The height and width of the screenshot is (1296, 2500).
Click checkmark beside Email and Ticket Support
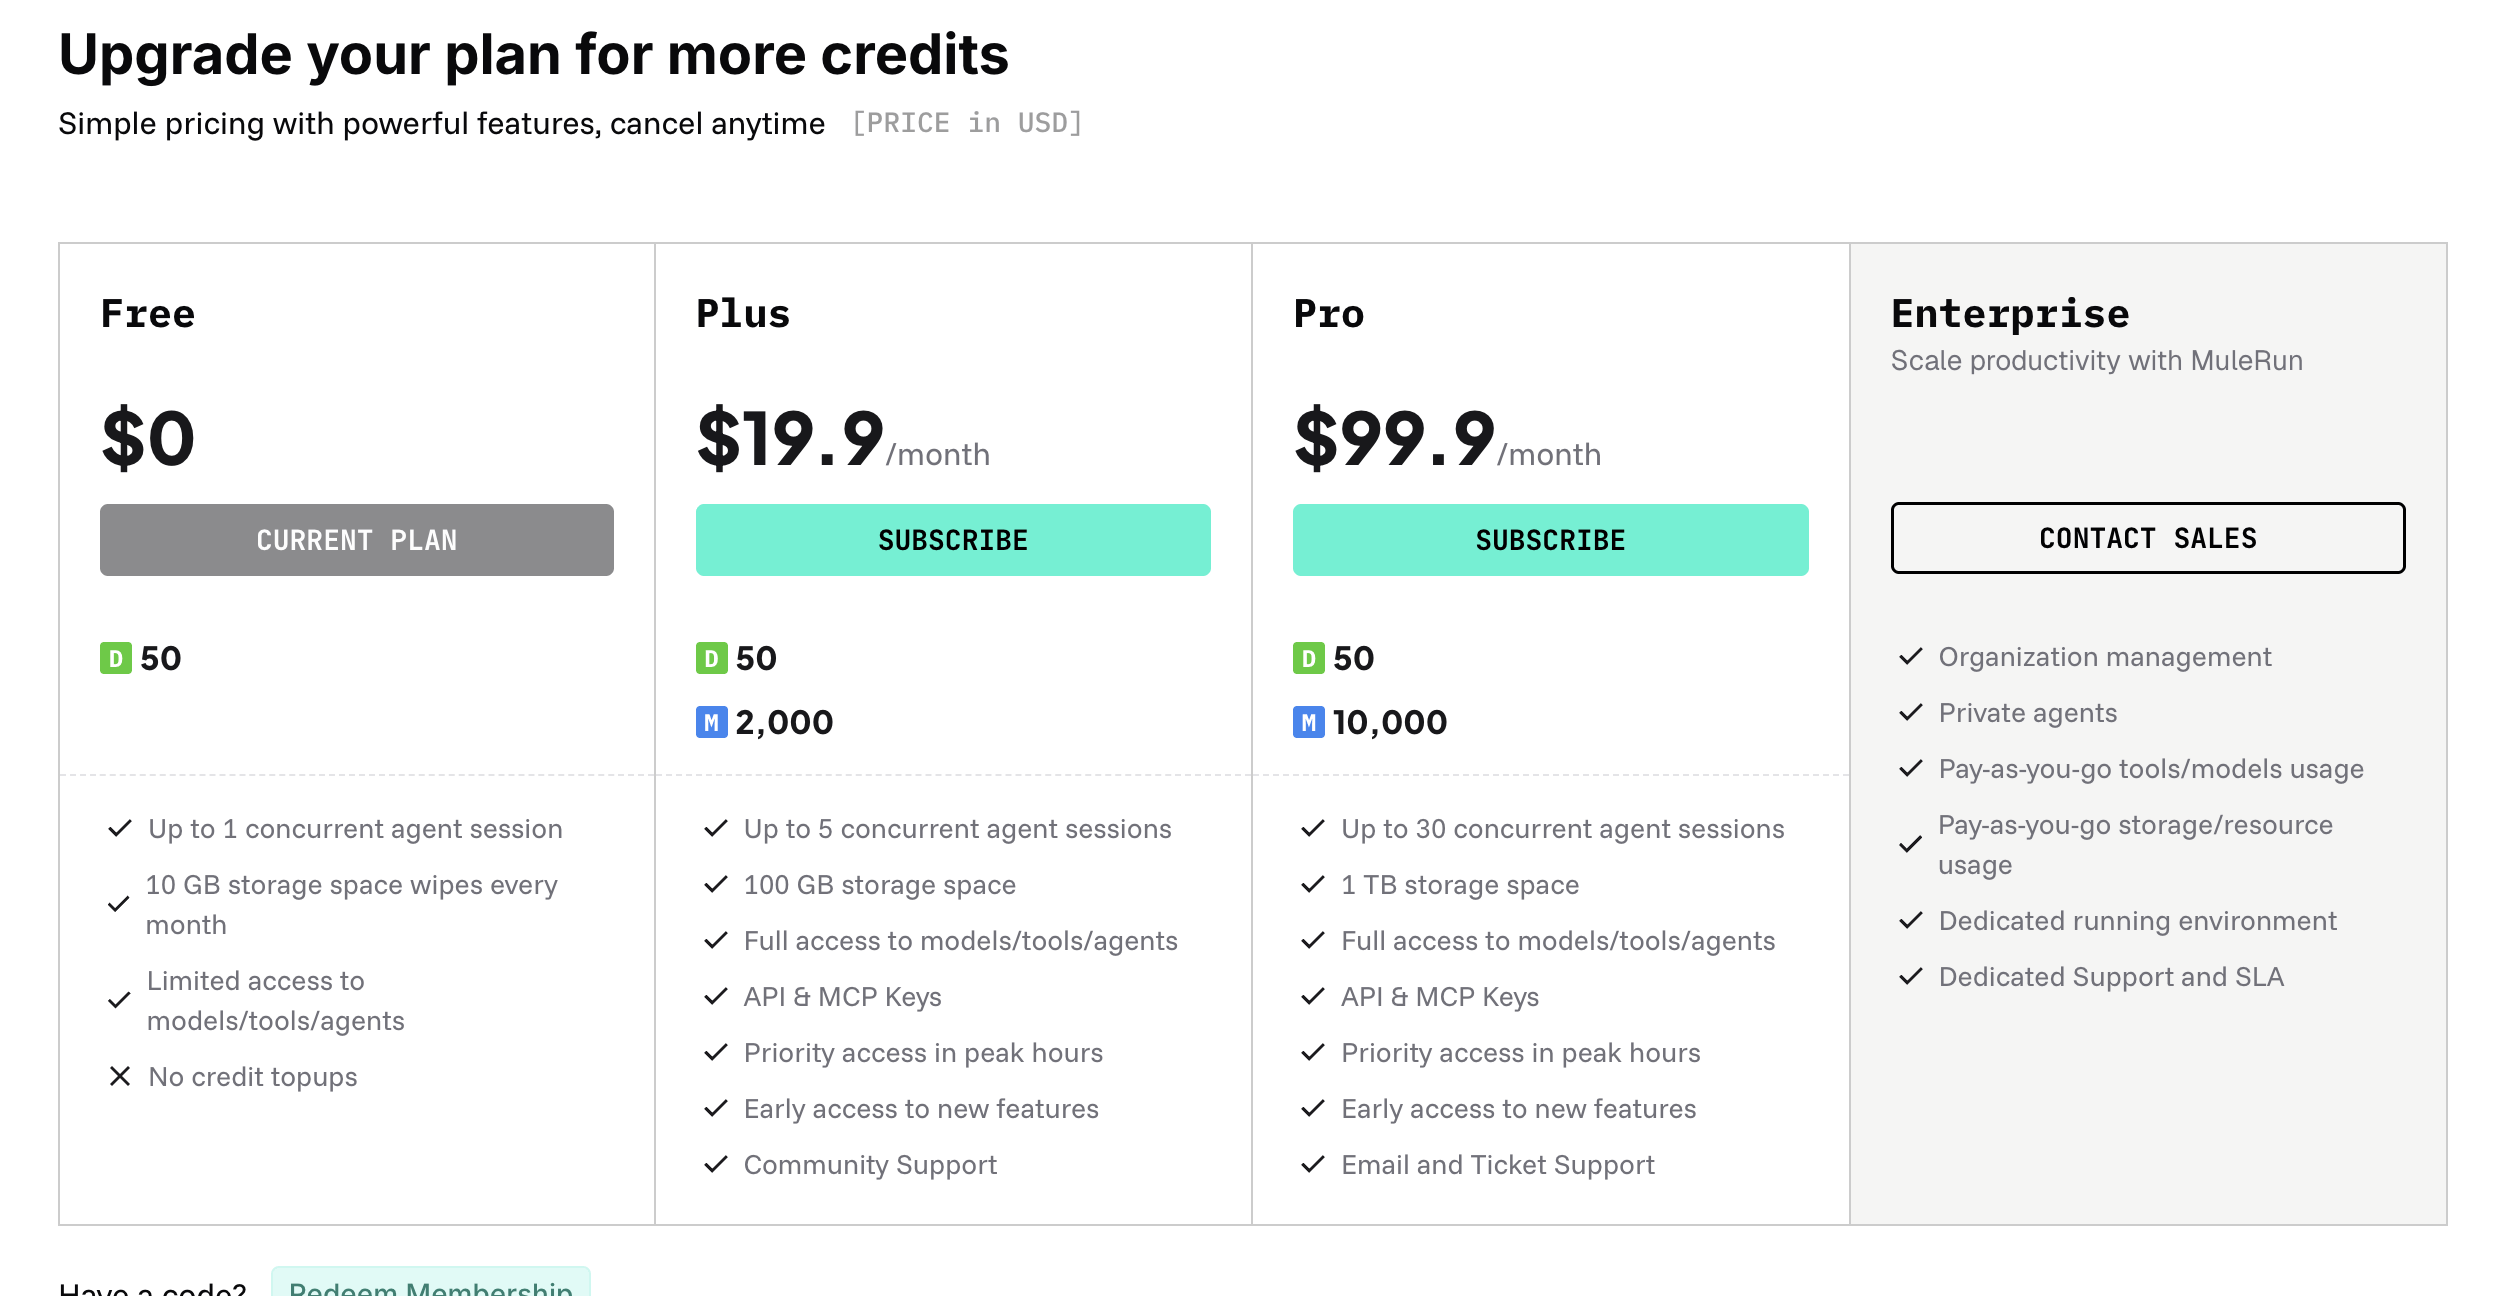click(1313, 1164)
